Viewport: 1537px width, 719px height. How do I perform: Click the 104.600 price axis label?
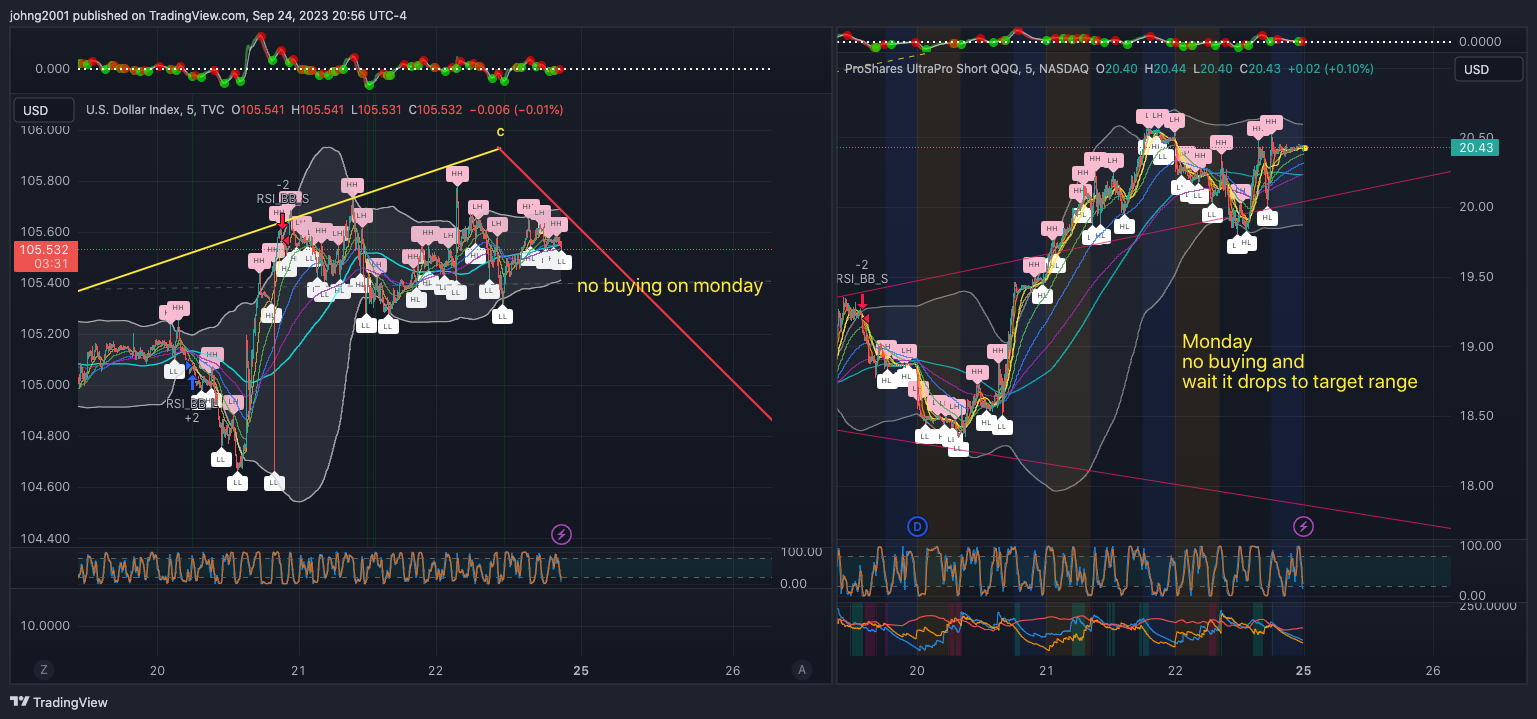46,486
